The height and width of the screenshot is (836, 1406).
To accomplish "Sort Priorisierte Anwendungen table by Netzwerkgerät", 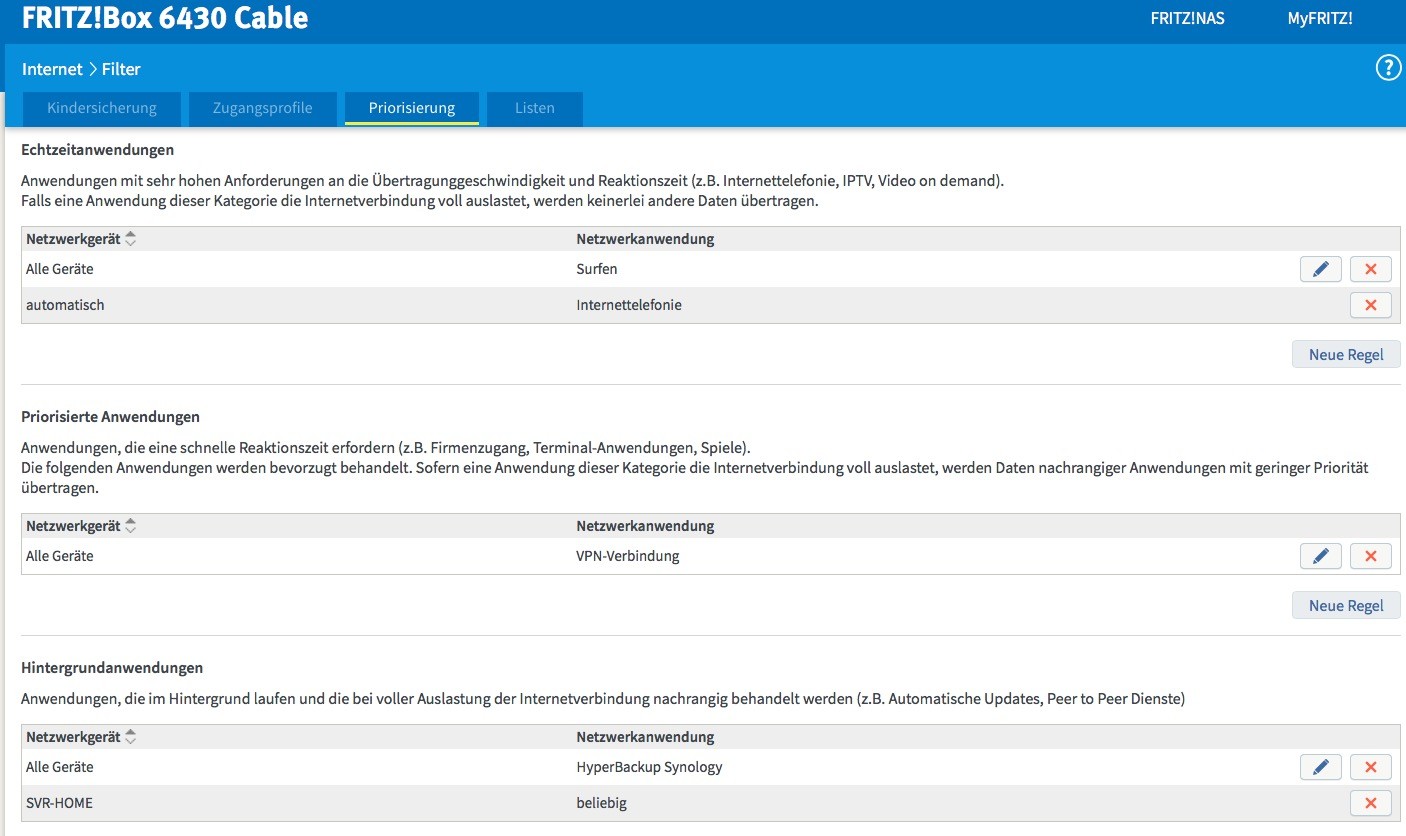I will click(x=130, y=526).
